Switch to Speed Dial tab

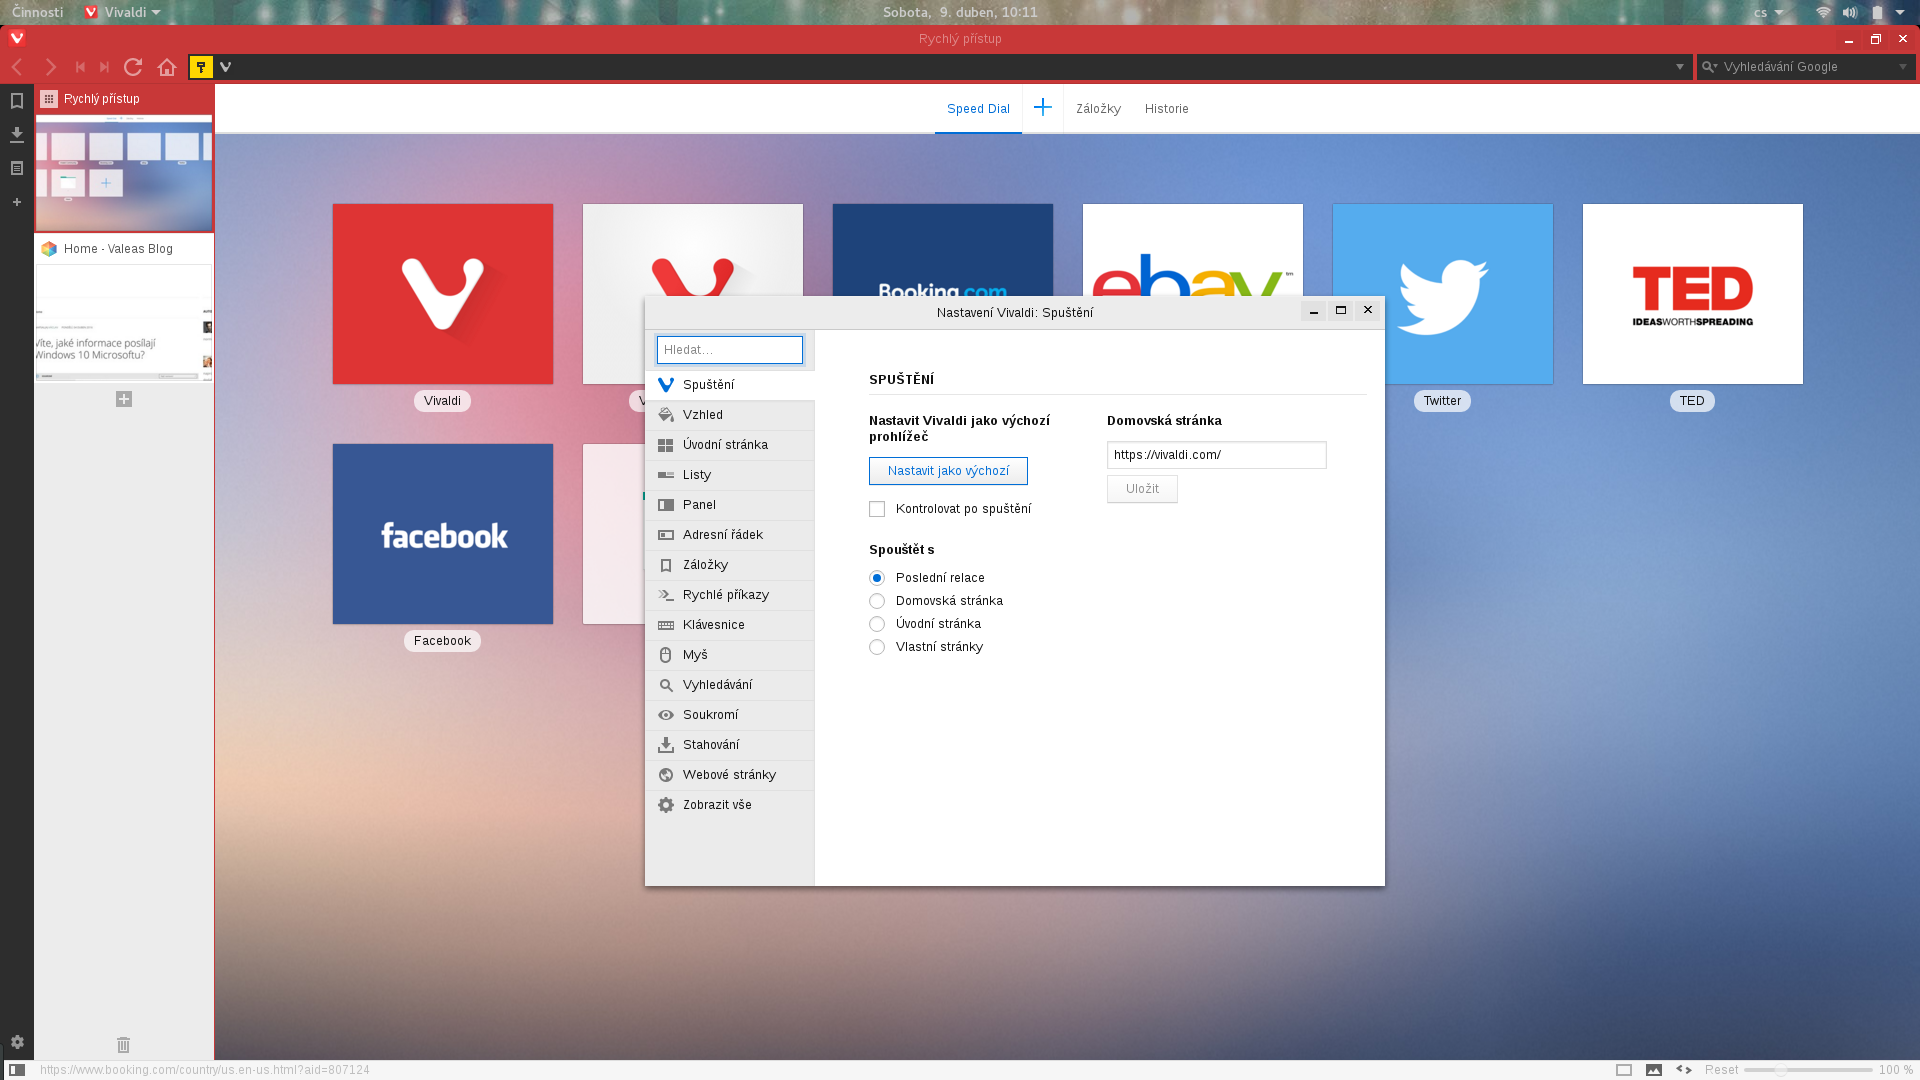pyautogui.click(x=978, y=109)
